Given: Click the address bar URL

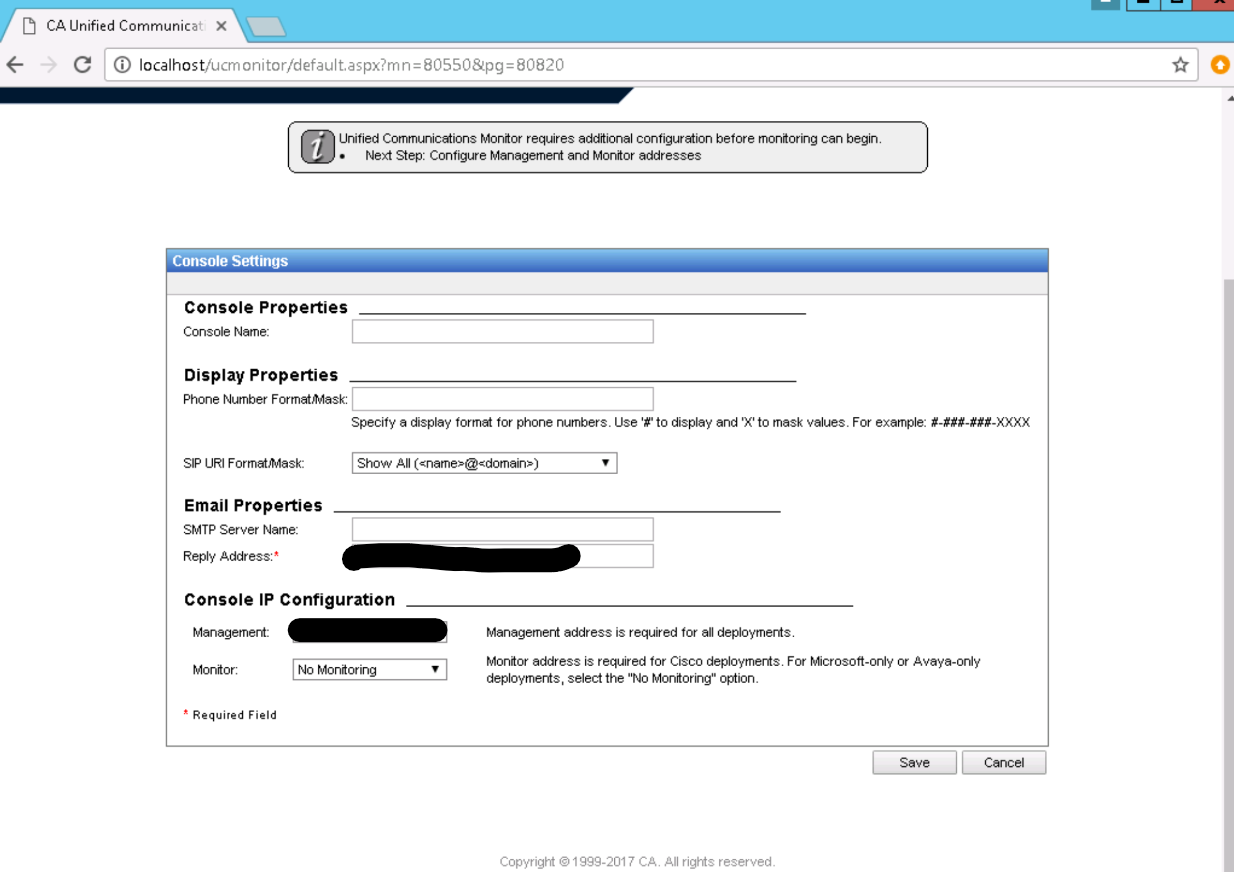Looking at the screenshot, I should (x=351, y=65).
